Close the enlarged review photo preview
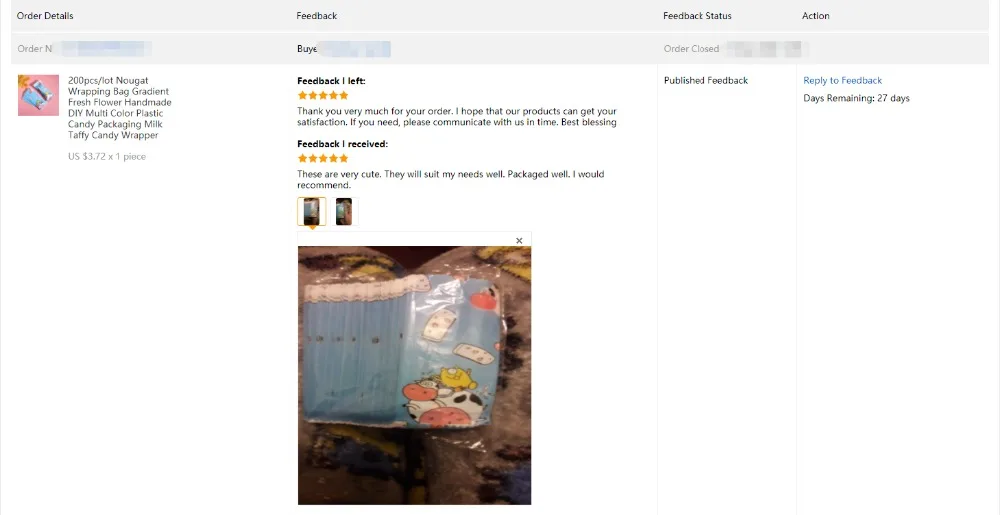The width and height of the screenshot is (1000, 515). point(519,240)
